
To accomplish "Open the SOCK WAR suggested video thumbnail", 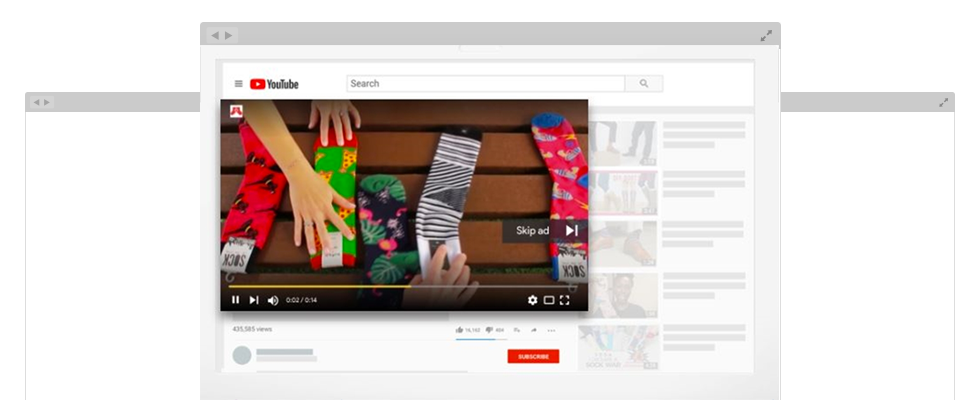I will coord(619,348).
